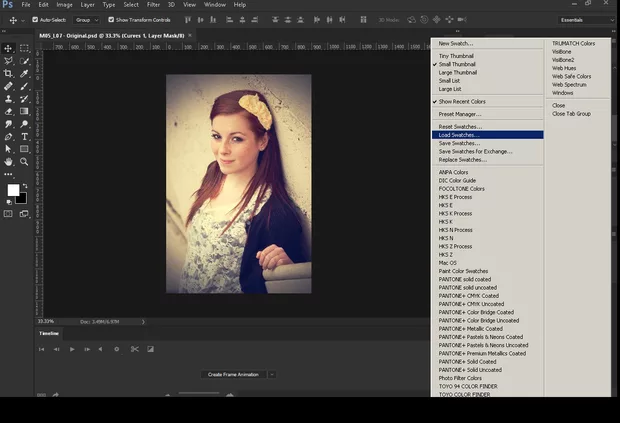620x423 pixels.
Task: Enable Show Transform Controls checkbox
Action: coord(111,19)
